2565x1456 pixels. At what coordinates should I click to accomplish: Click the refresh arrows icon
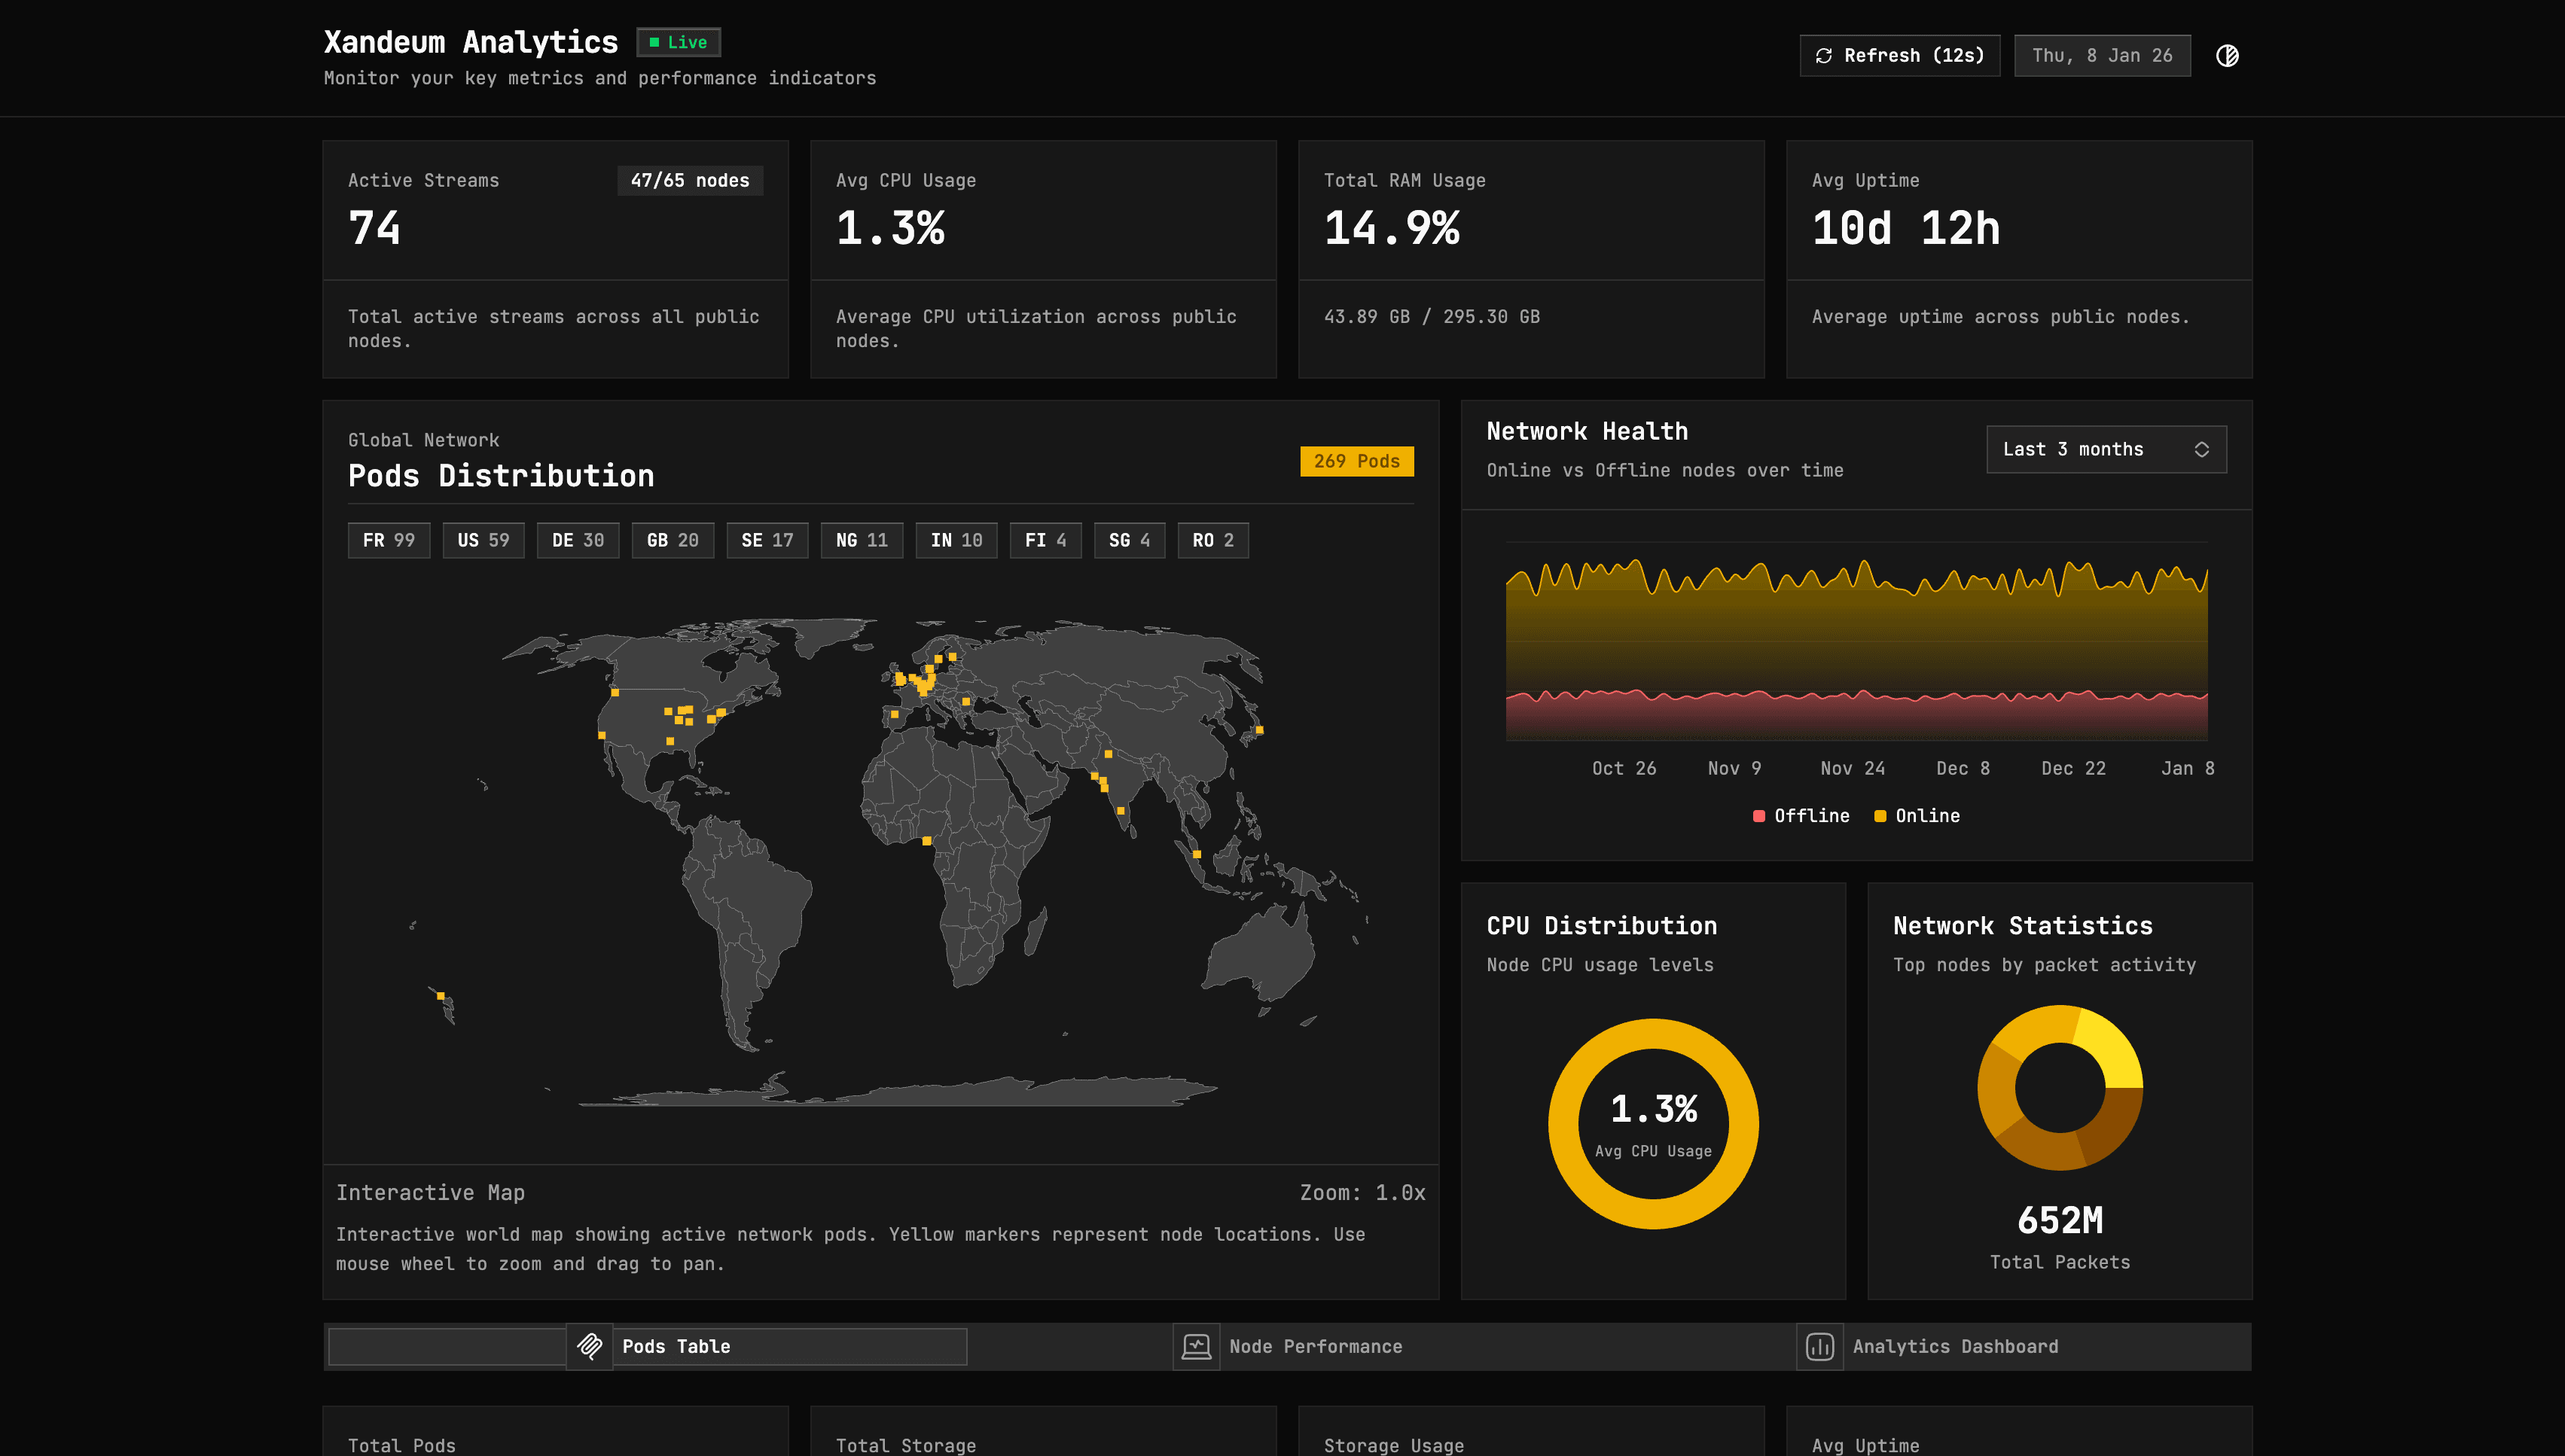[x=1823, y=56]
